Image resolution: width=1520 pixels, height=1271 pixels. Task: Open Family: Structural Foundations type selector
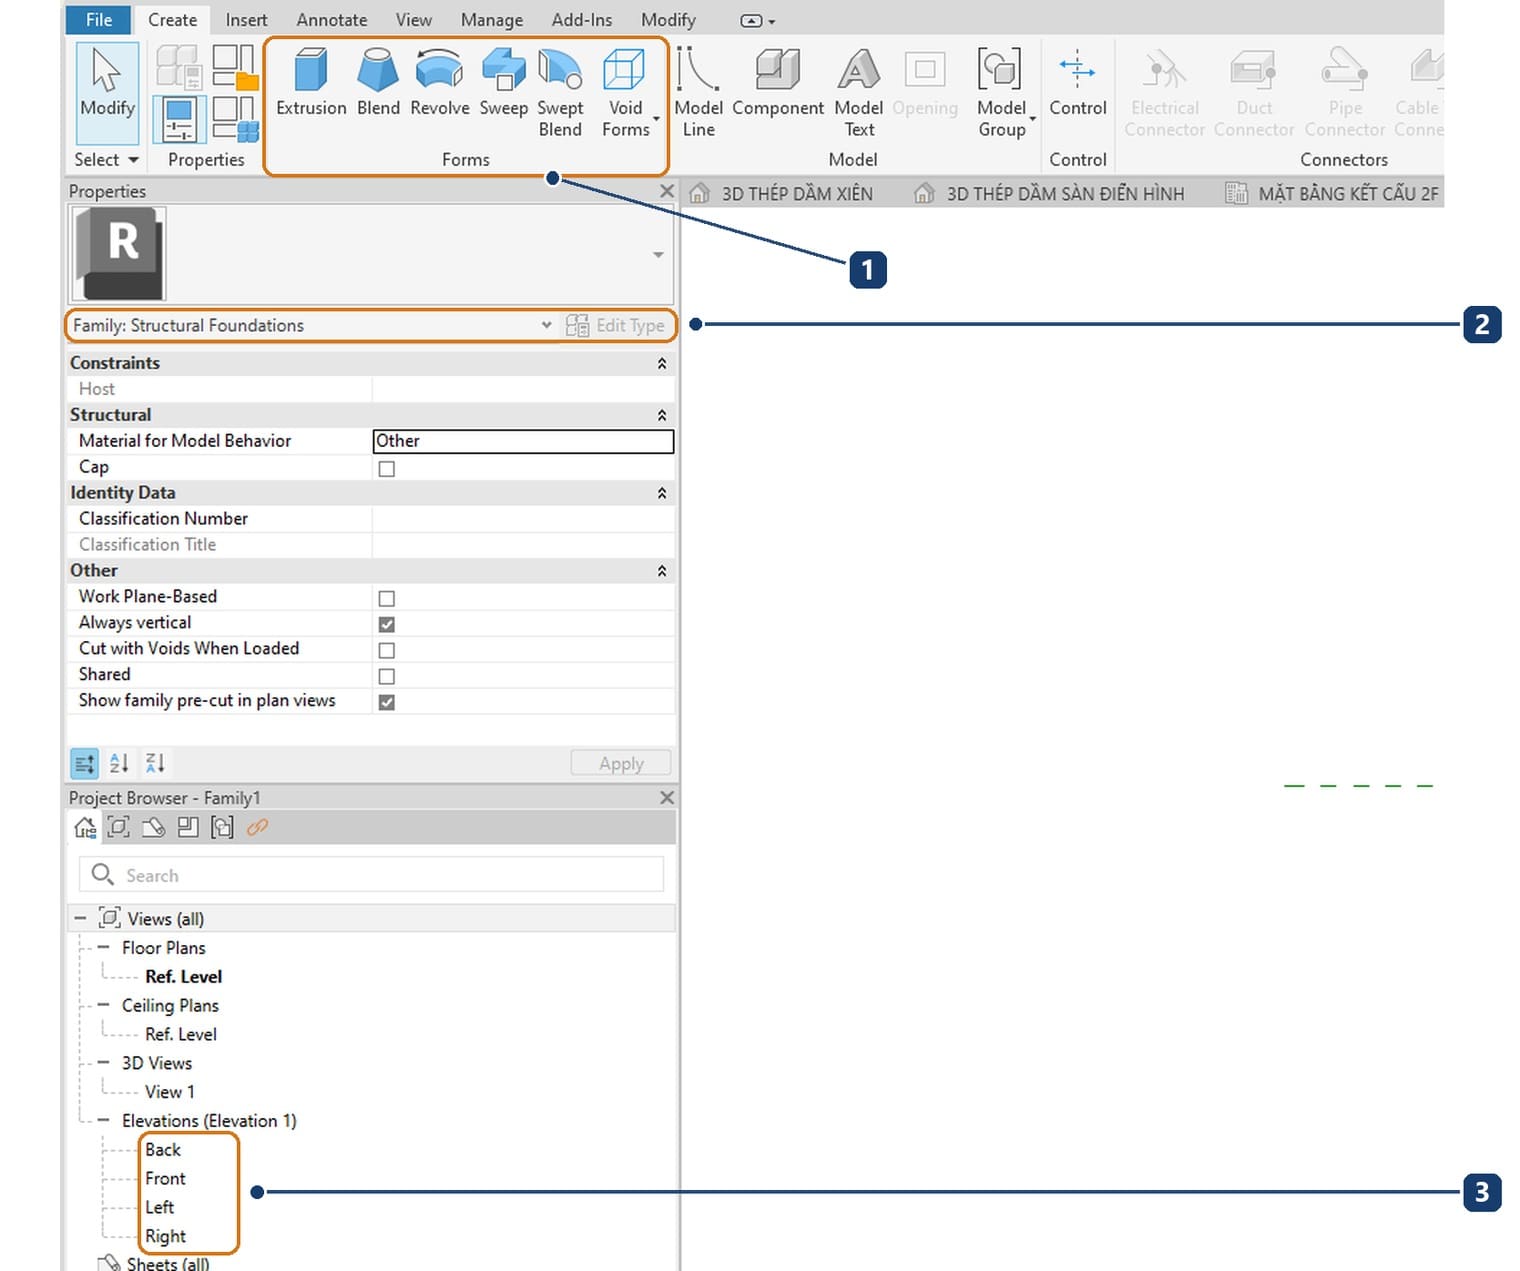click(x=311, y=326)
